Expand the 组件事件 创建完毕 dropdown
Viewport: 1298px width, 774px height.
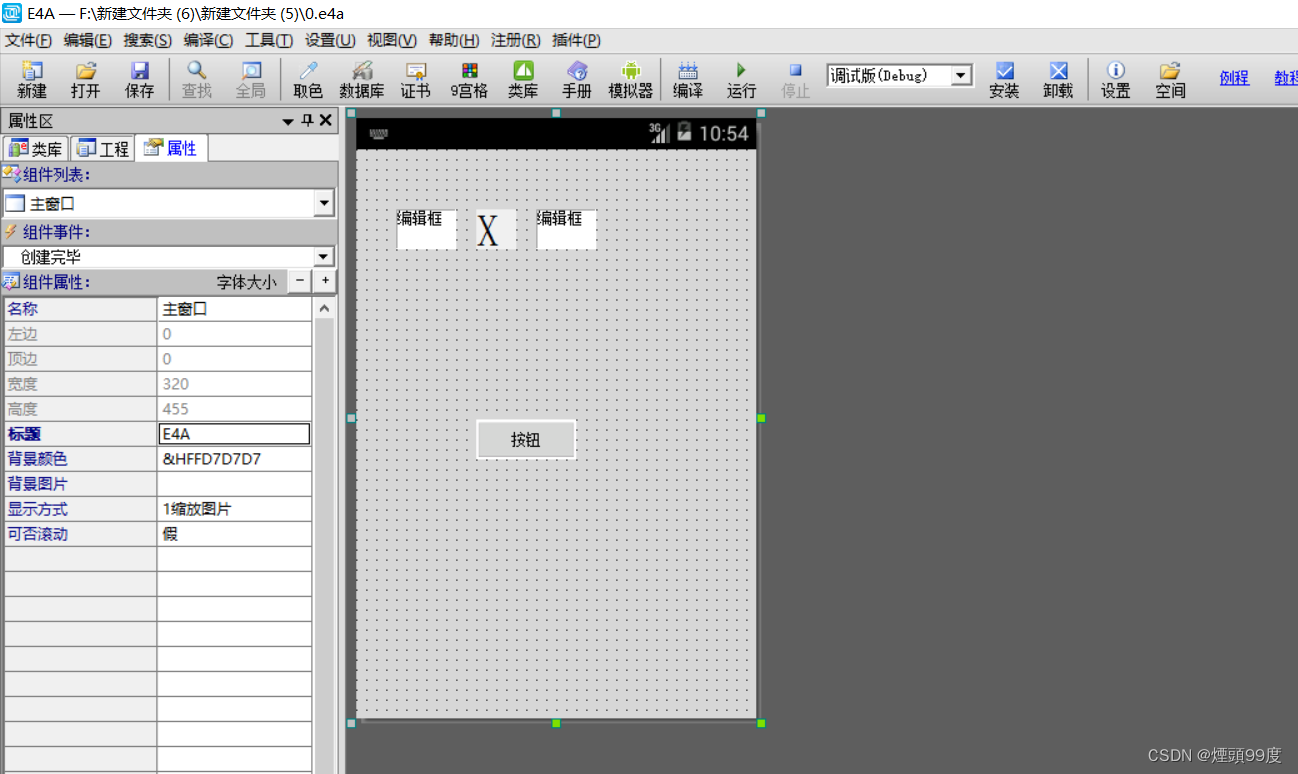(x=324, y=257)
